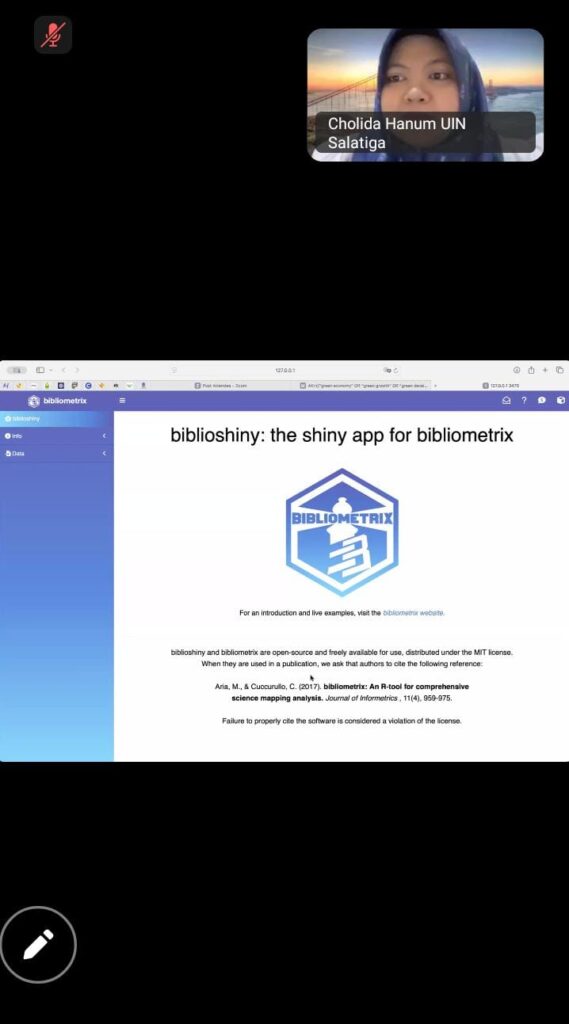Image resolution: width=569 pixels, height=1024 pixels.
Task: Click the browser back arrow
Action: click(64, 370)
